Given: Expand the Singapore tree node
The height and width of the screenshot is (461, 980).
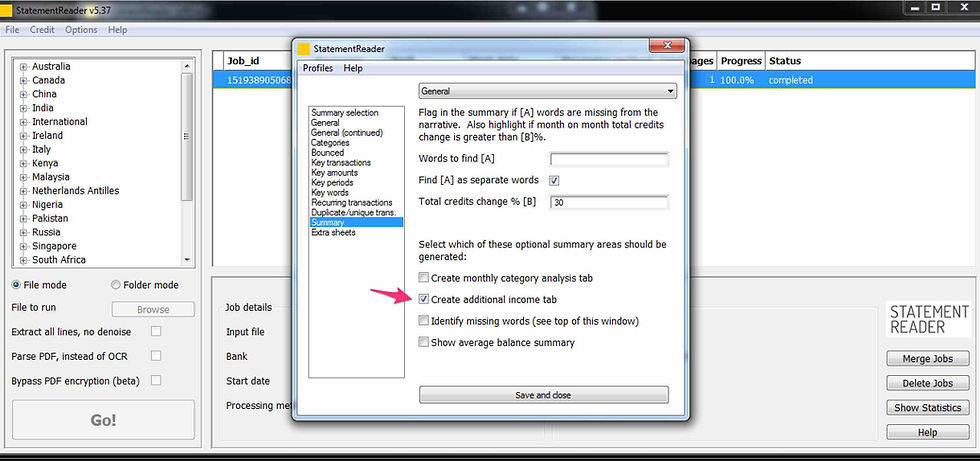Looking at the screenshot, I should point(24,246).
